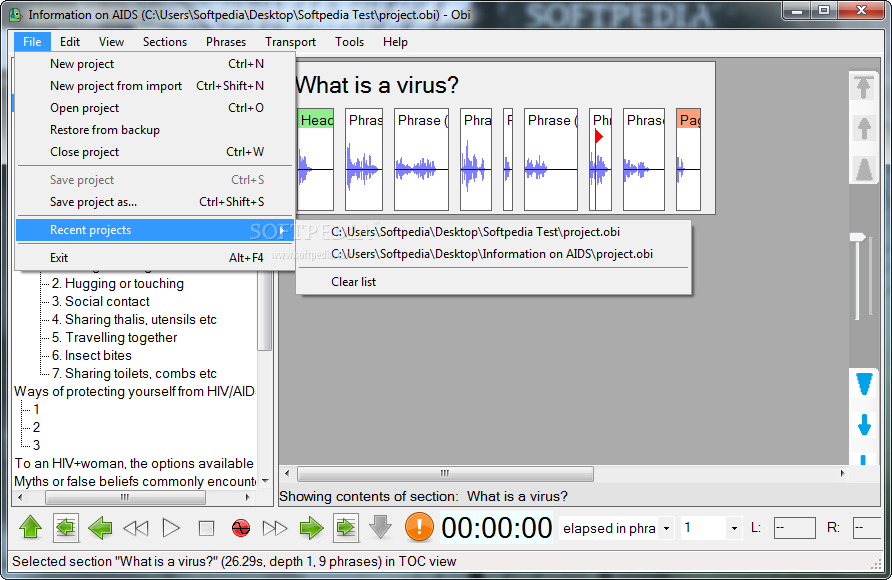Select '6. Insect bites' in TOC
Image resolution: width=892 pixels, height=580 pixels.
pos(92,355)
